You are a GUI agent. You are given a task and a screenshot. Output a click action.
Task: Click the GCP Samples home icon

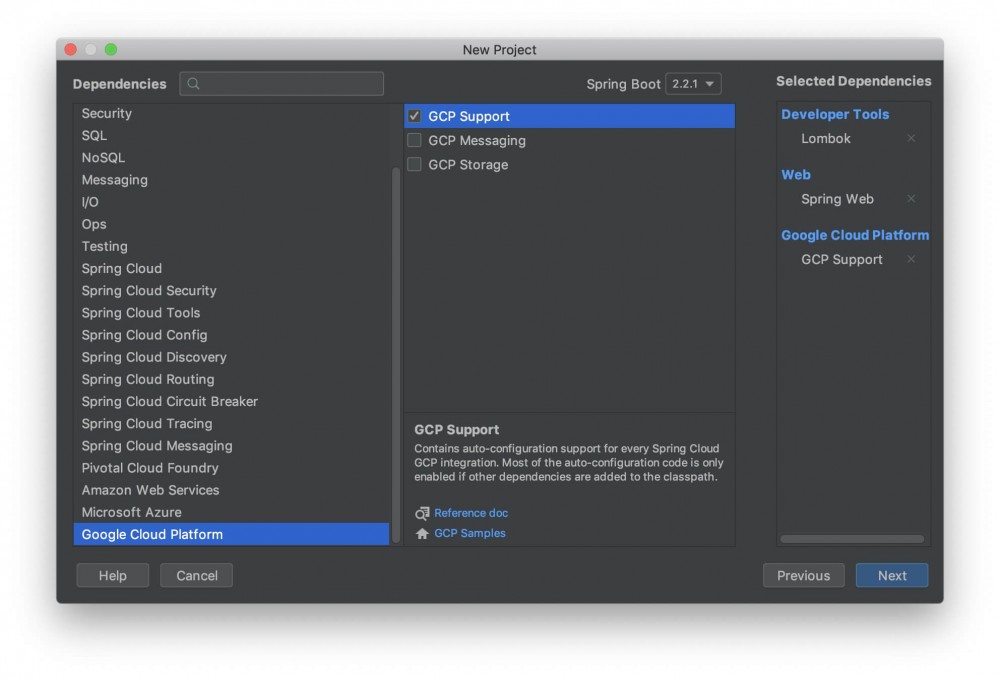tap(422, 534)
